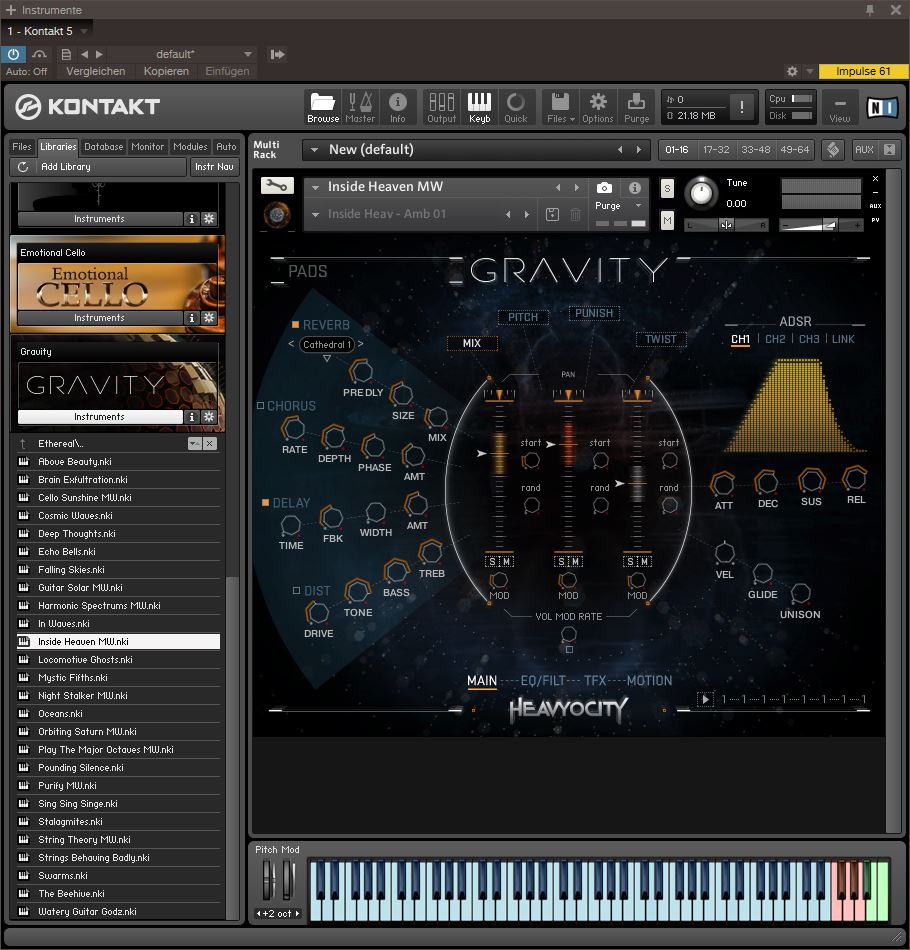Toggle the AUX rack button
The width and height of the screenshot is (910, 950).
coord(864,150)
